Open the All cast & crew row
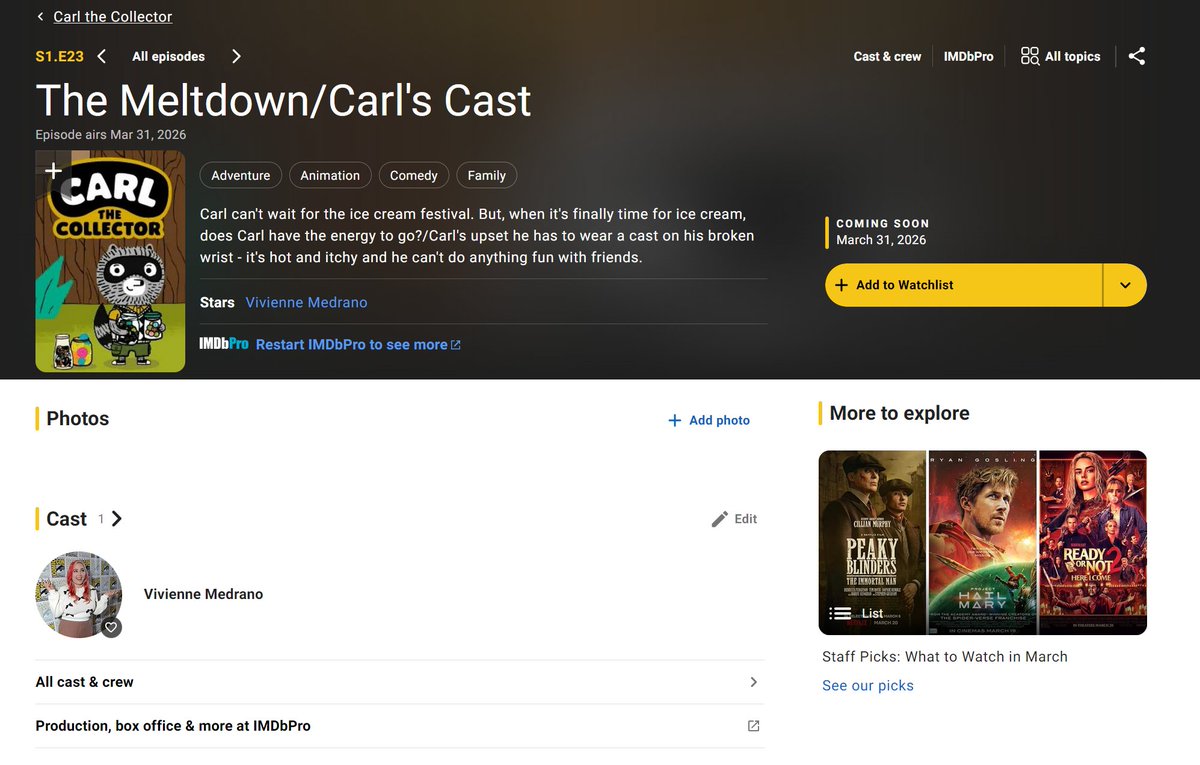This screenshot has height=765, width=1200. click(x=400, y=682)
